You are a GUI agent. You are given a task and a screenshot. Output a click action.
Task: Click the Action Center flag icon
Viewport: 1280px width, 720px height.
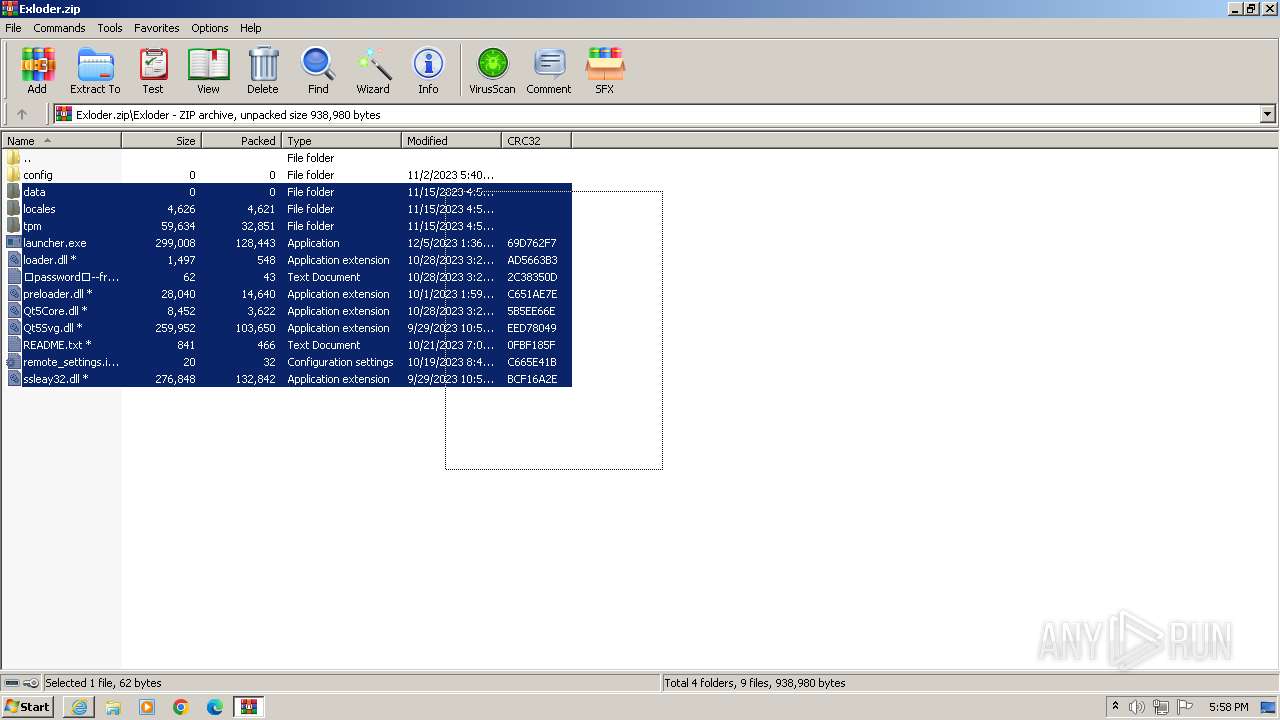(x=1185, y=707)
